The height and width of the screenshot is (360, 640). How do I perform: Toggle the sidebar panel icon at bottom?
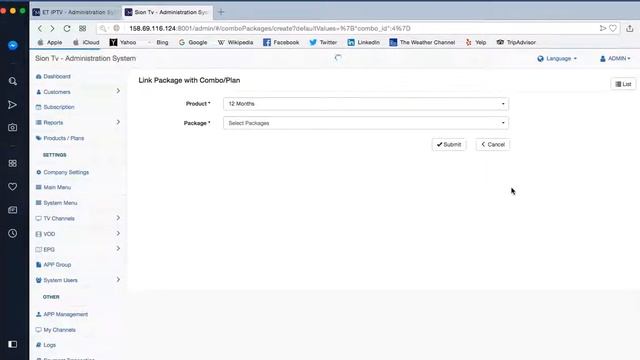pyautogui.click(x=13, y=344)
